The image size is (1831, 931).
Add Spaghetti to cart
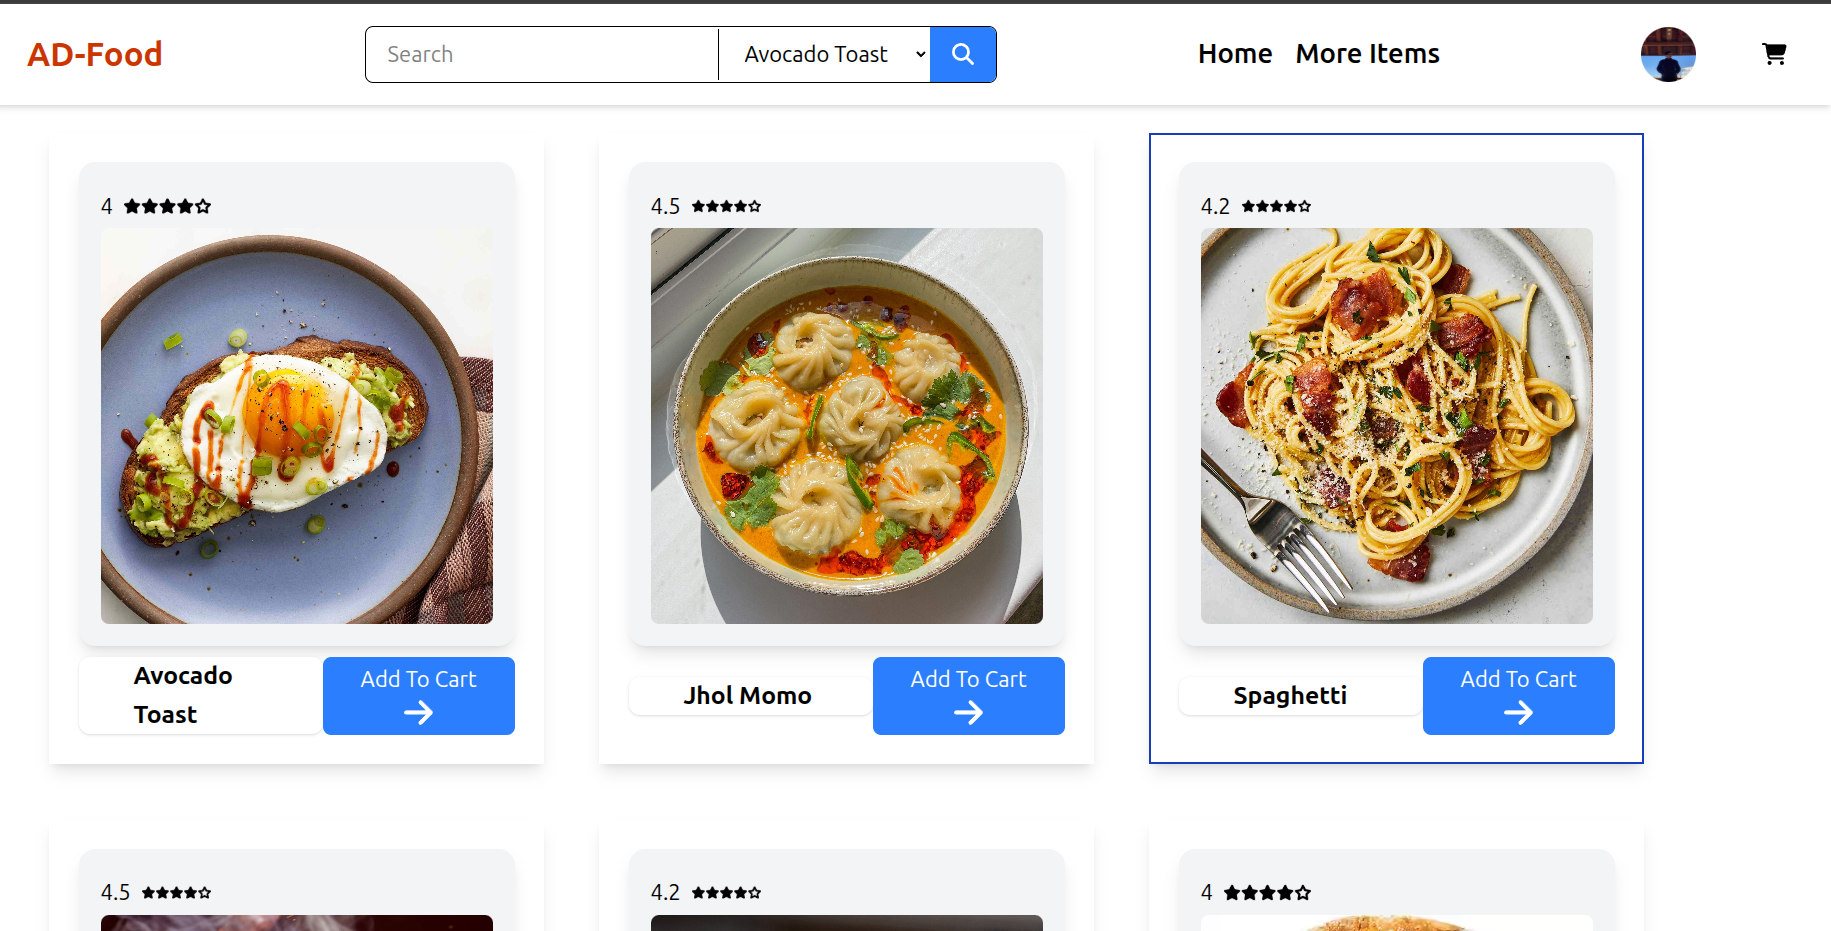click(x=1518, y=695)
